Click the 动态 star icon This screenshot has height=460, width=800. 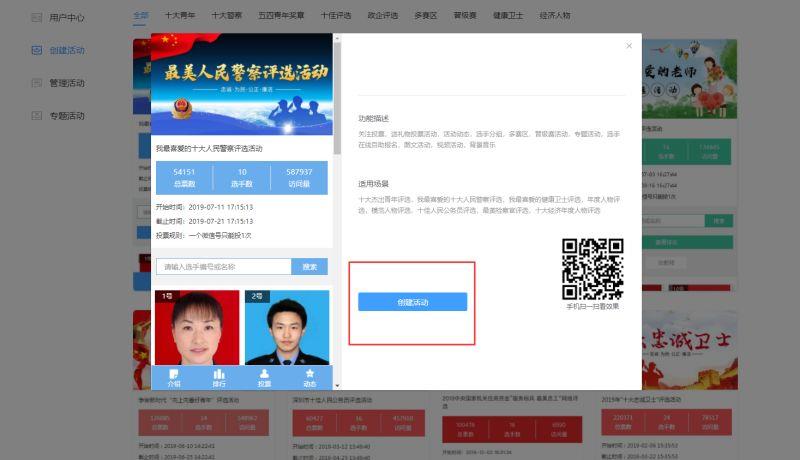click(x=309, y=377)
